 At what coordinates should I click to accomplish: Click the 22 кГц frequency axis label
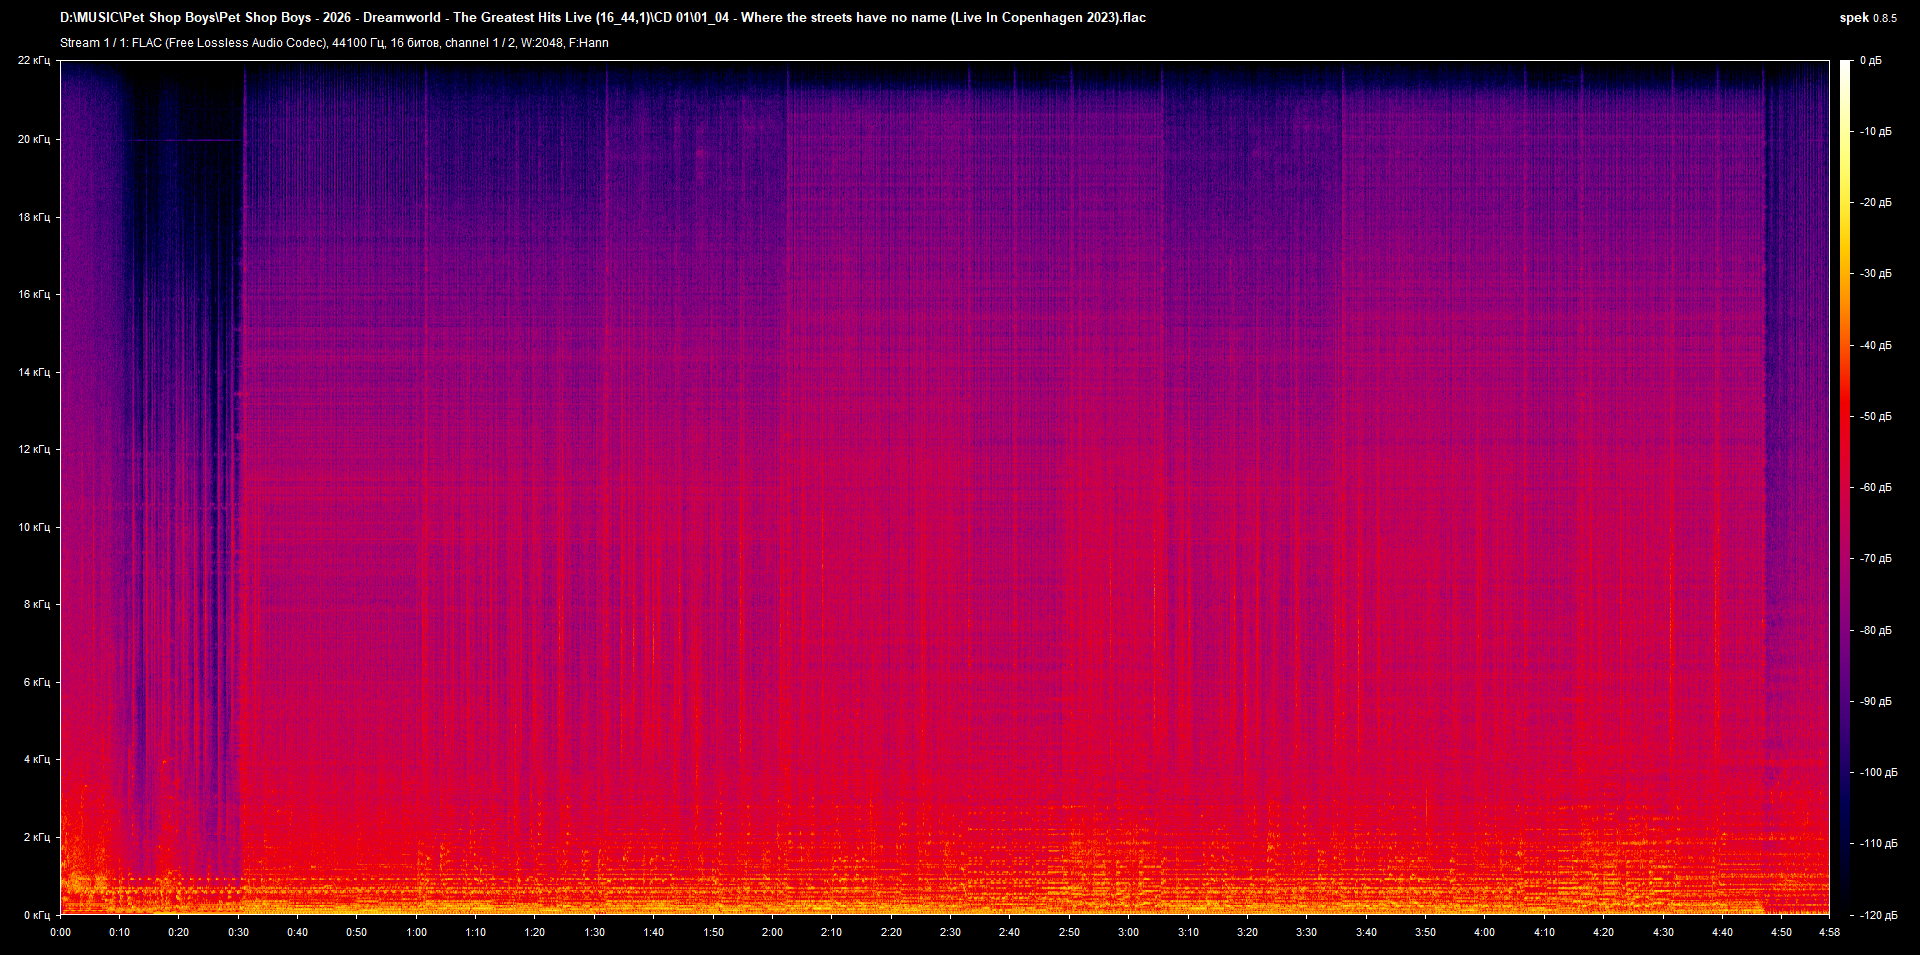(35, 60)
